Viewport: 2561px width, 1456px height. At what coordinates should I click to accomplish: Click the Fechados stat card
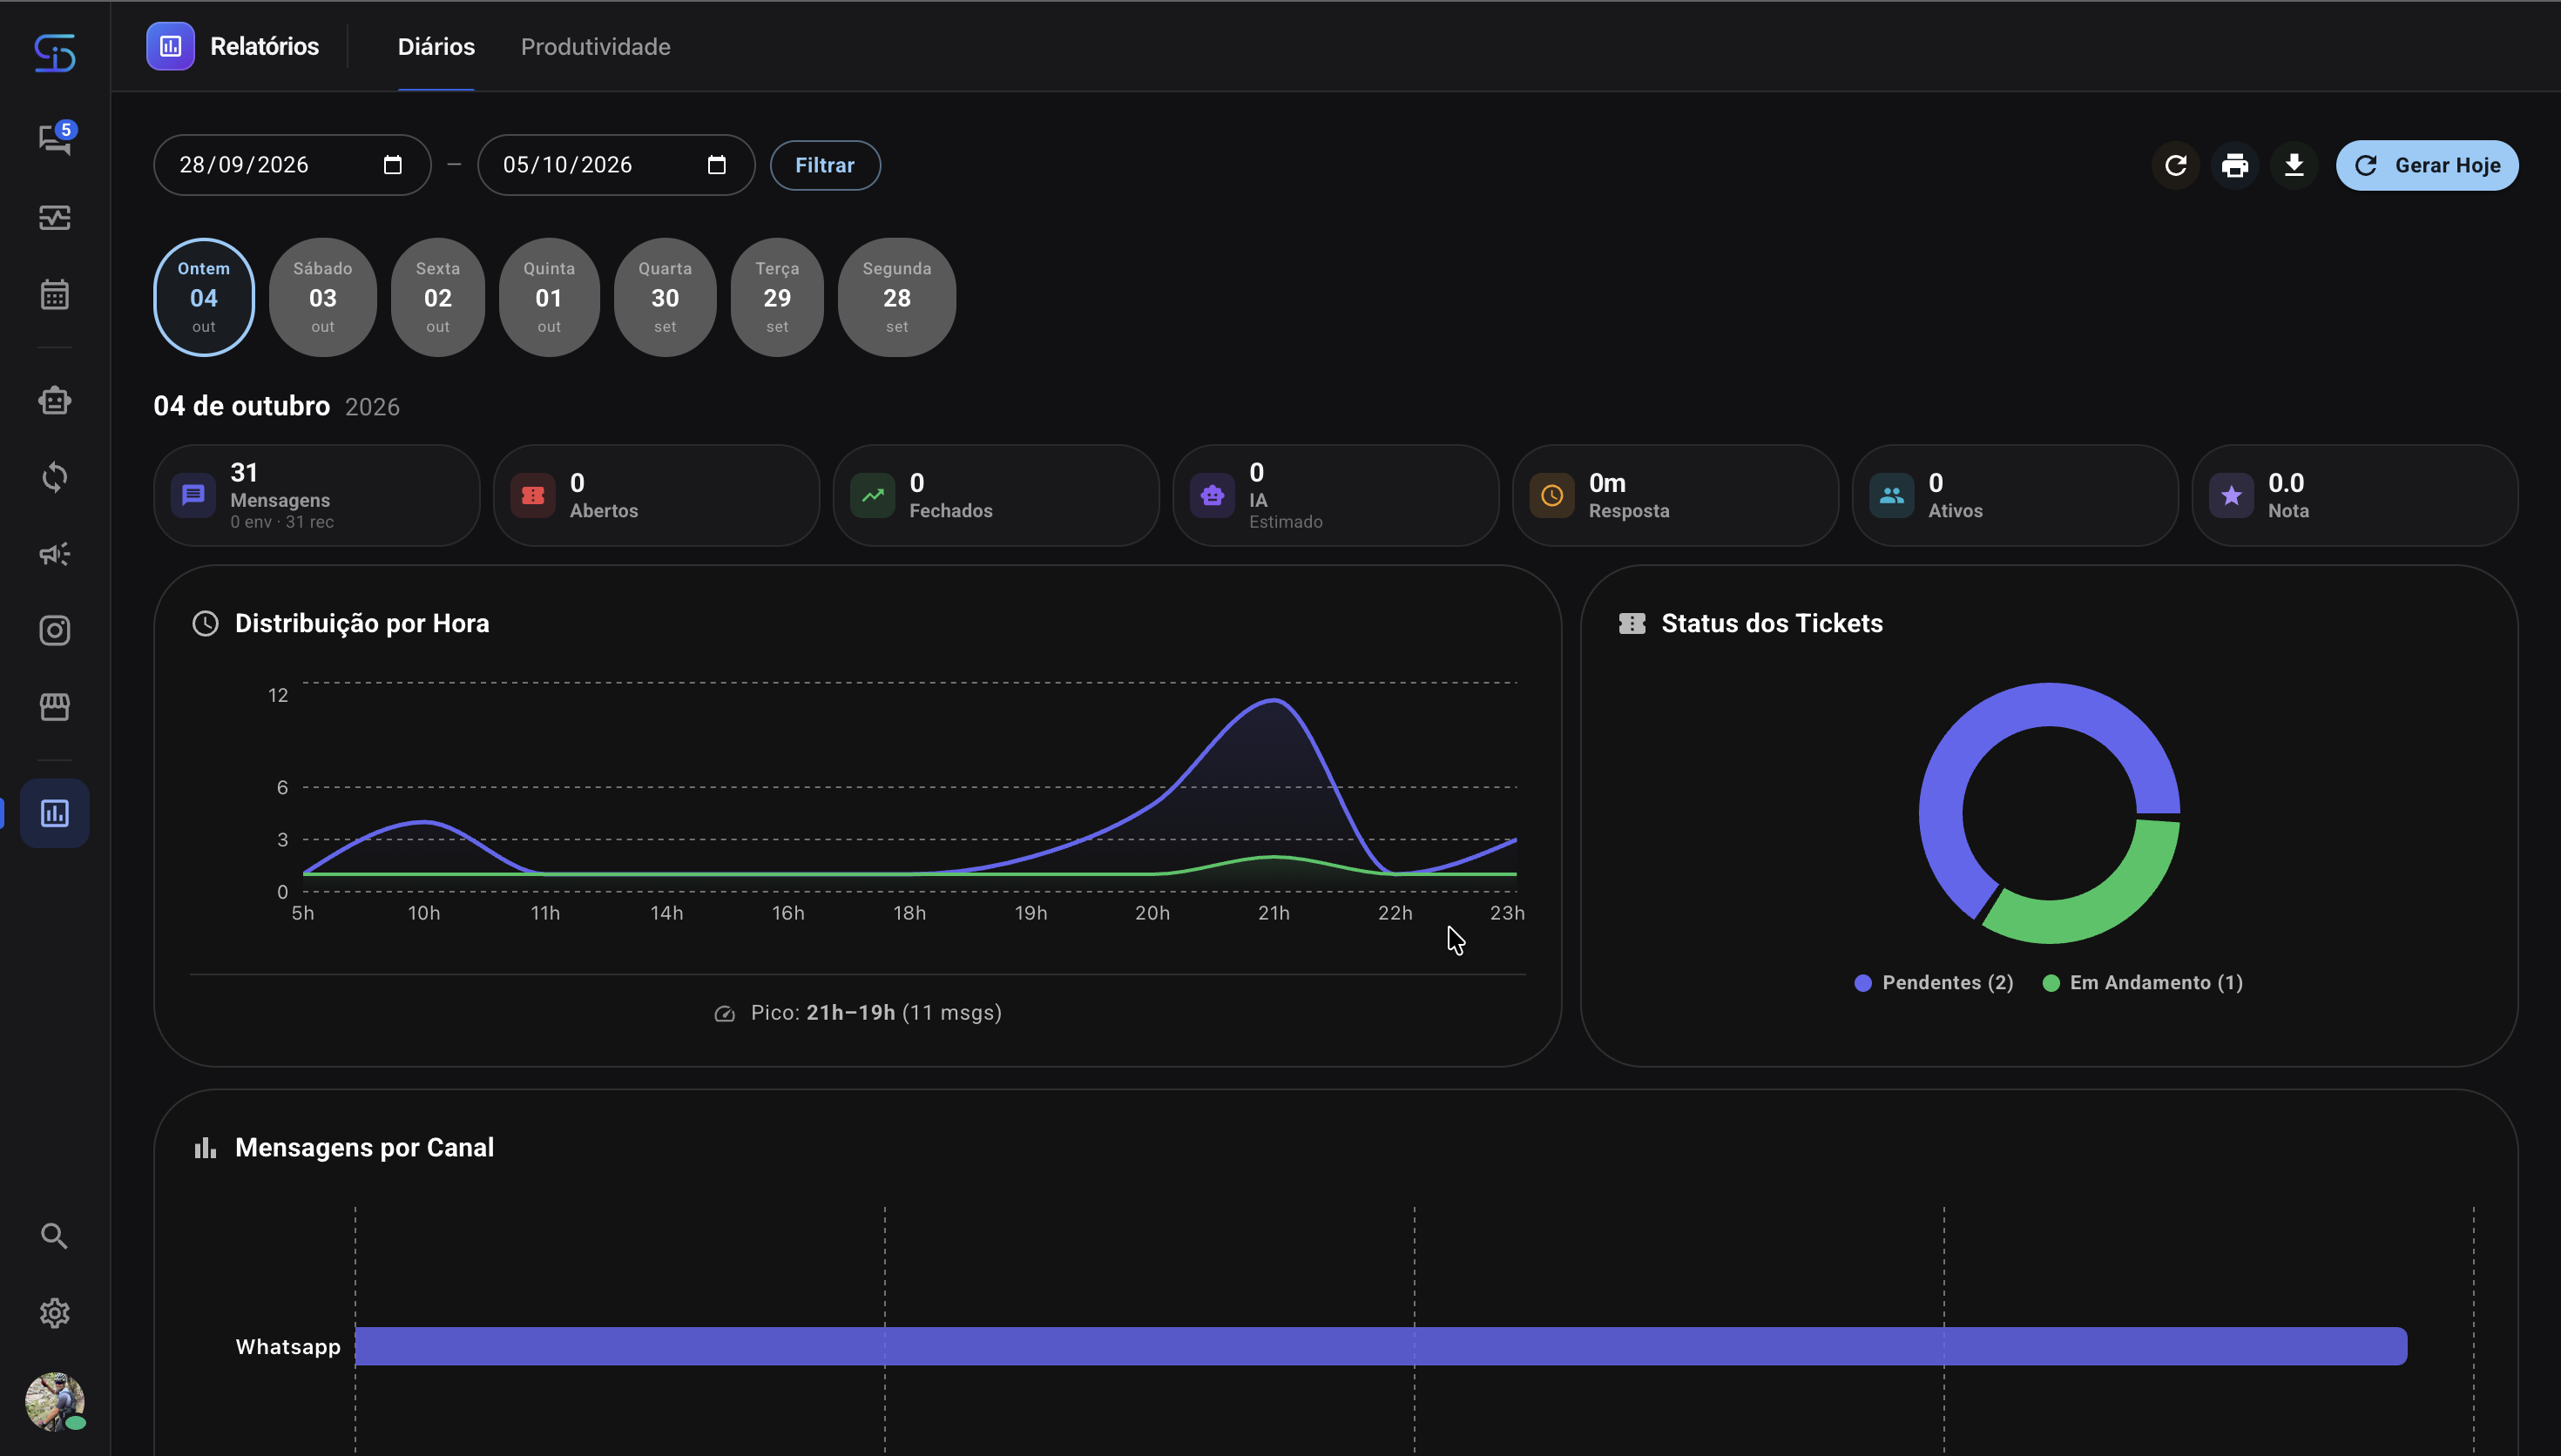click(x=996, y=495)
